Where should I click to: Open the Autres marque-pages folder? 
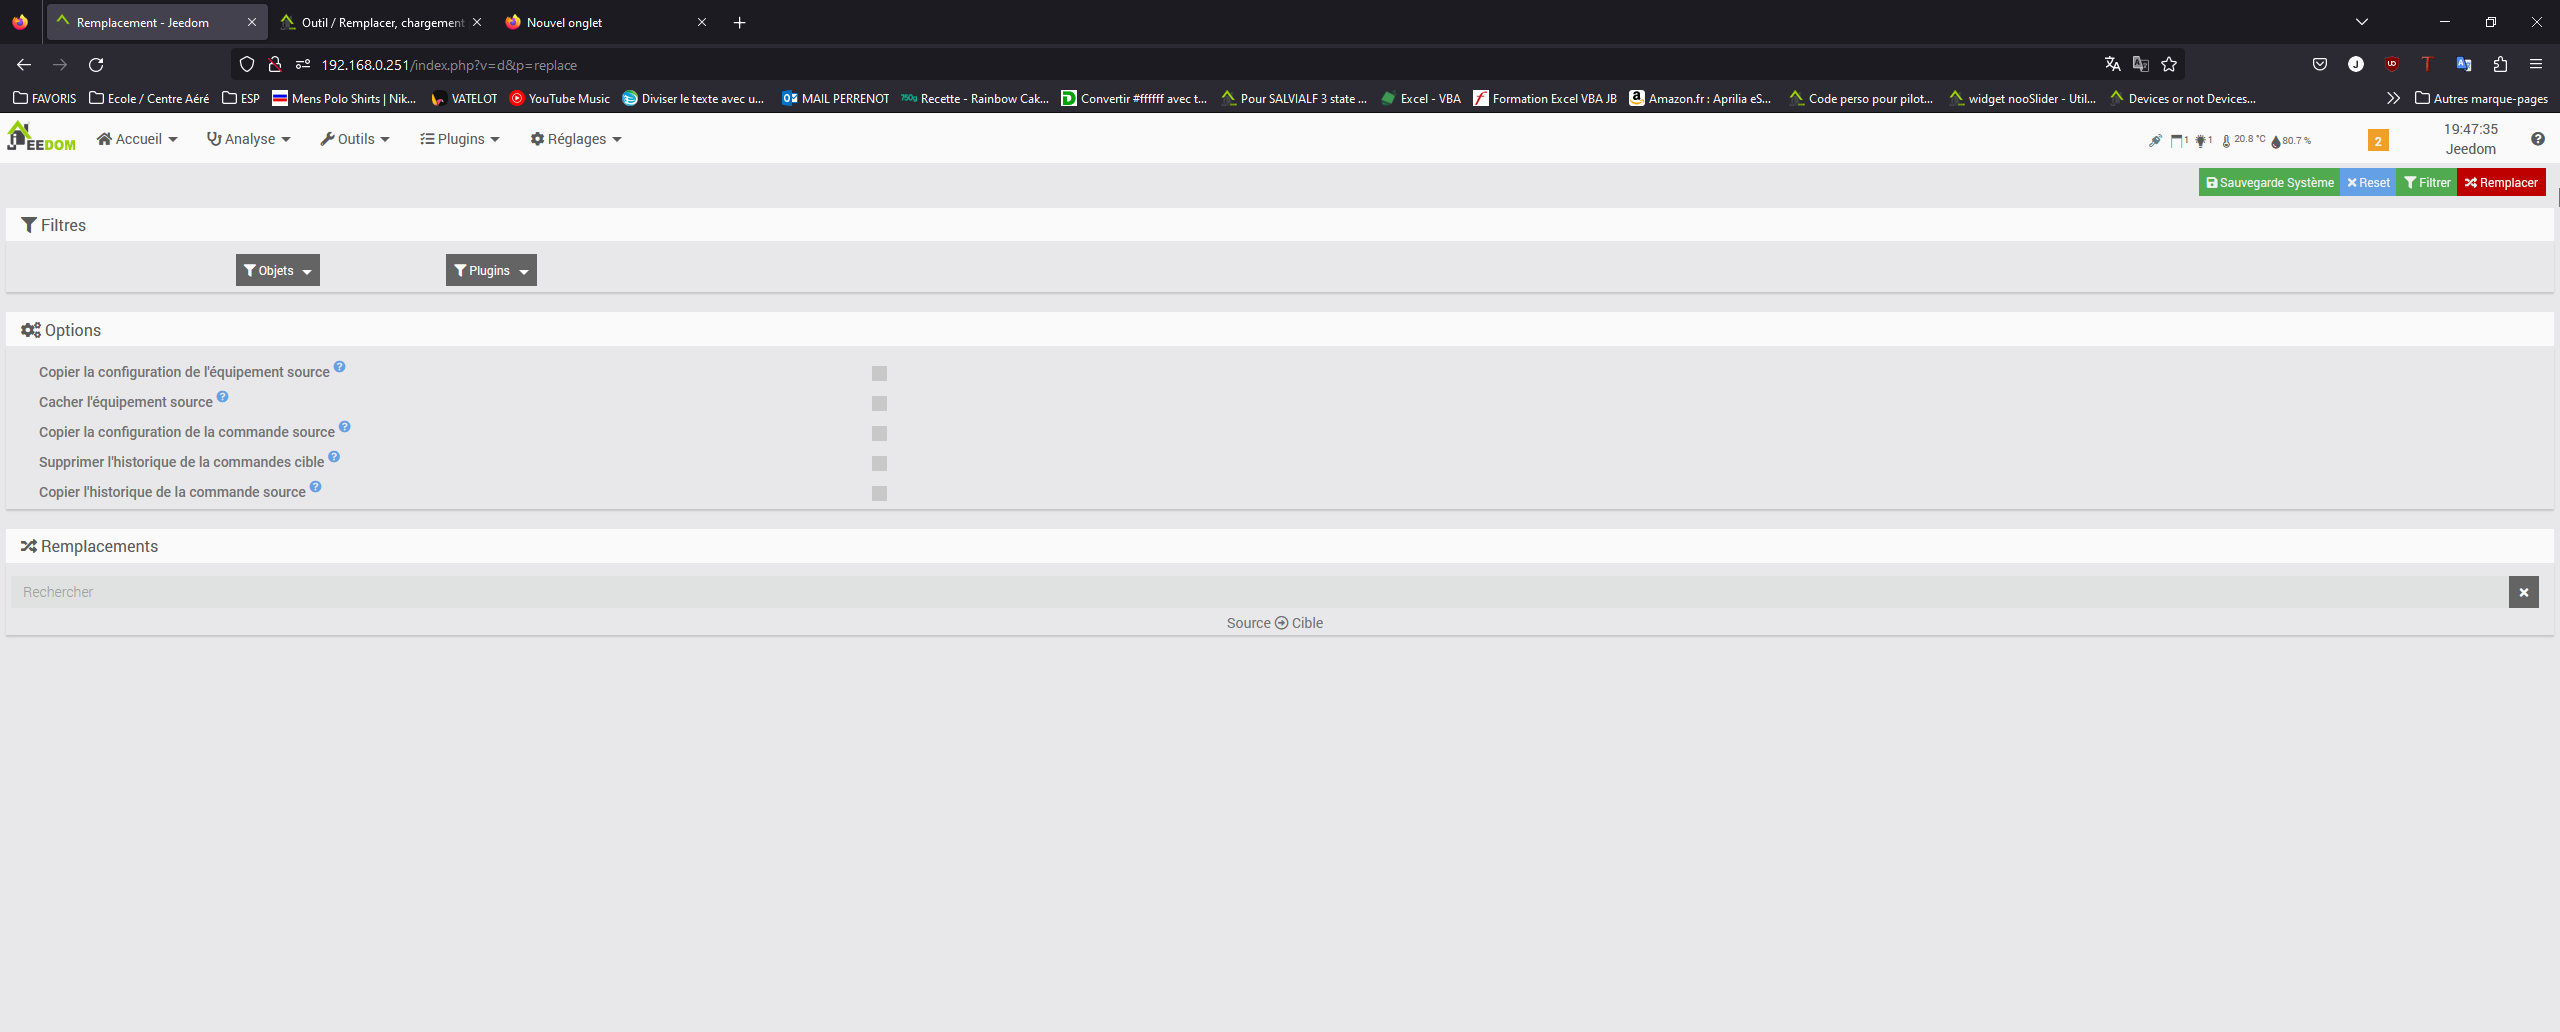[2481, 98]
